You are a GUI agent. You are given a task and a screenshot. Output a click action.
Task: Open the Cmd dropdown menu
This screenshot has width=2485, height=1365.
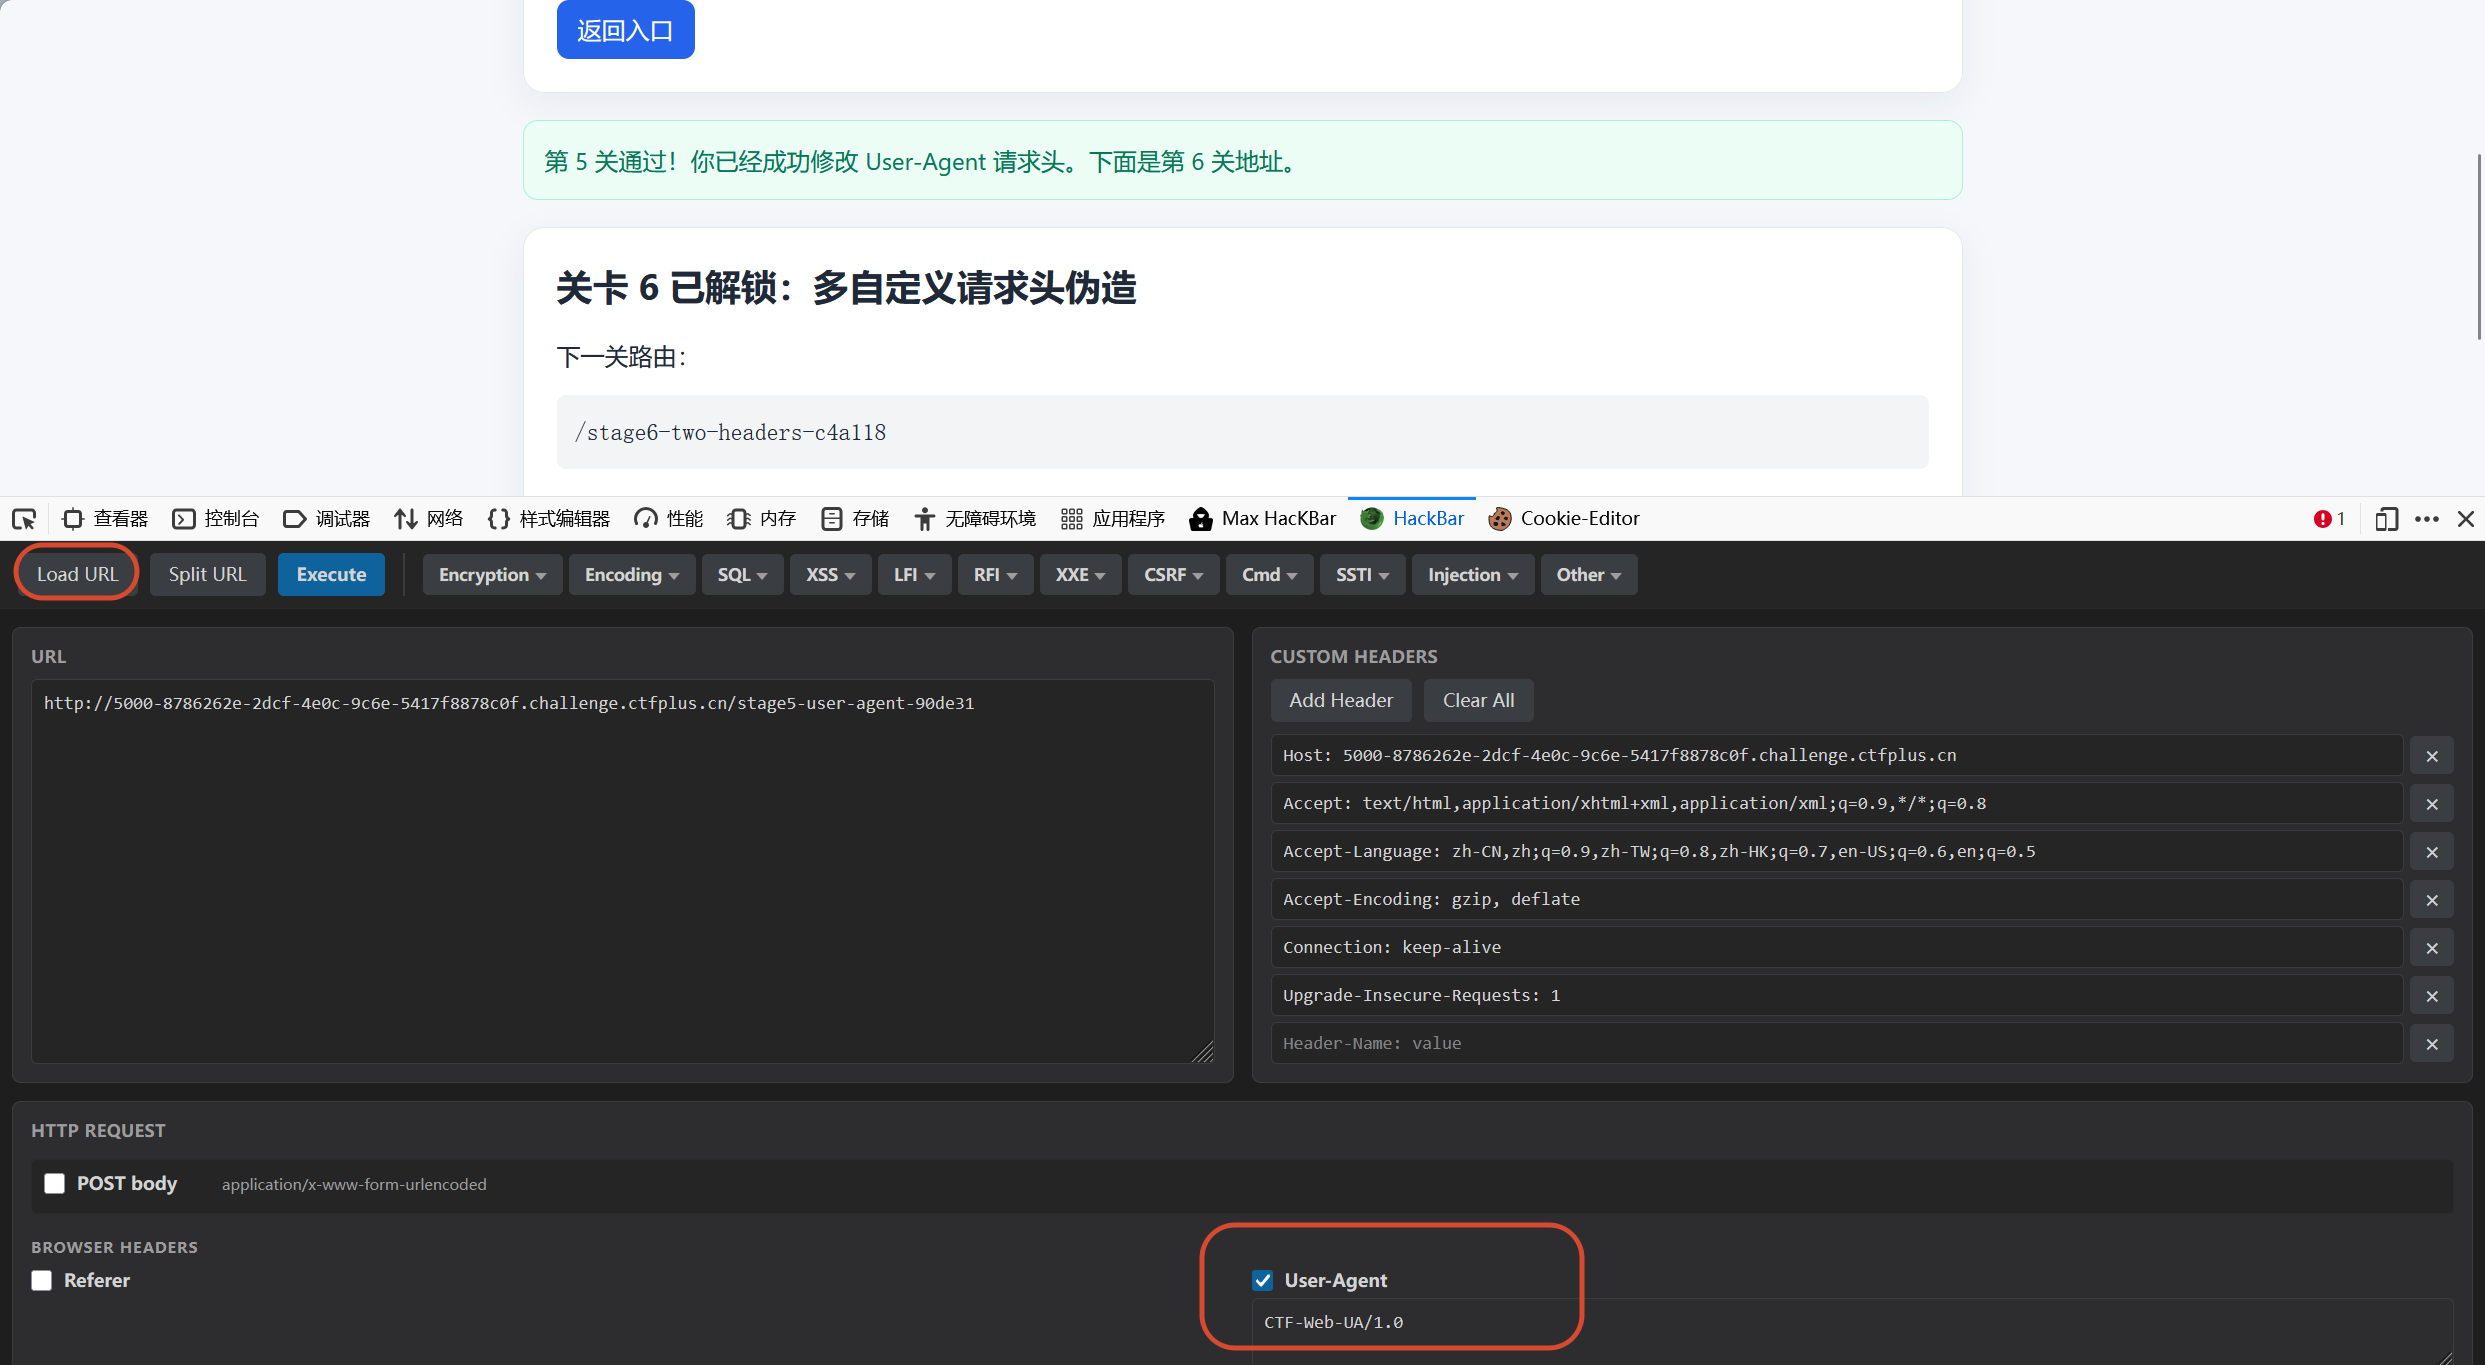(x=1269, y=574)
